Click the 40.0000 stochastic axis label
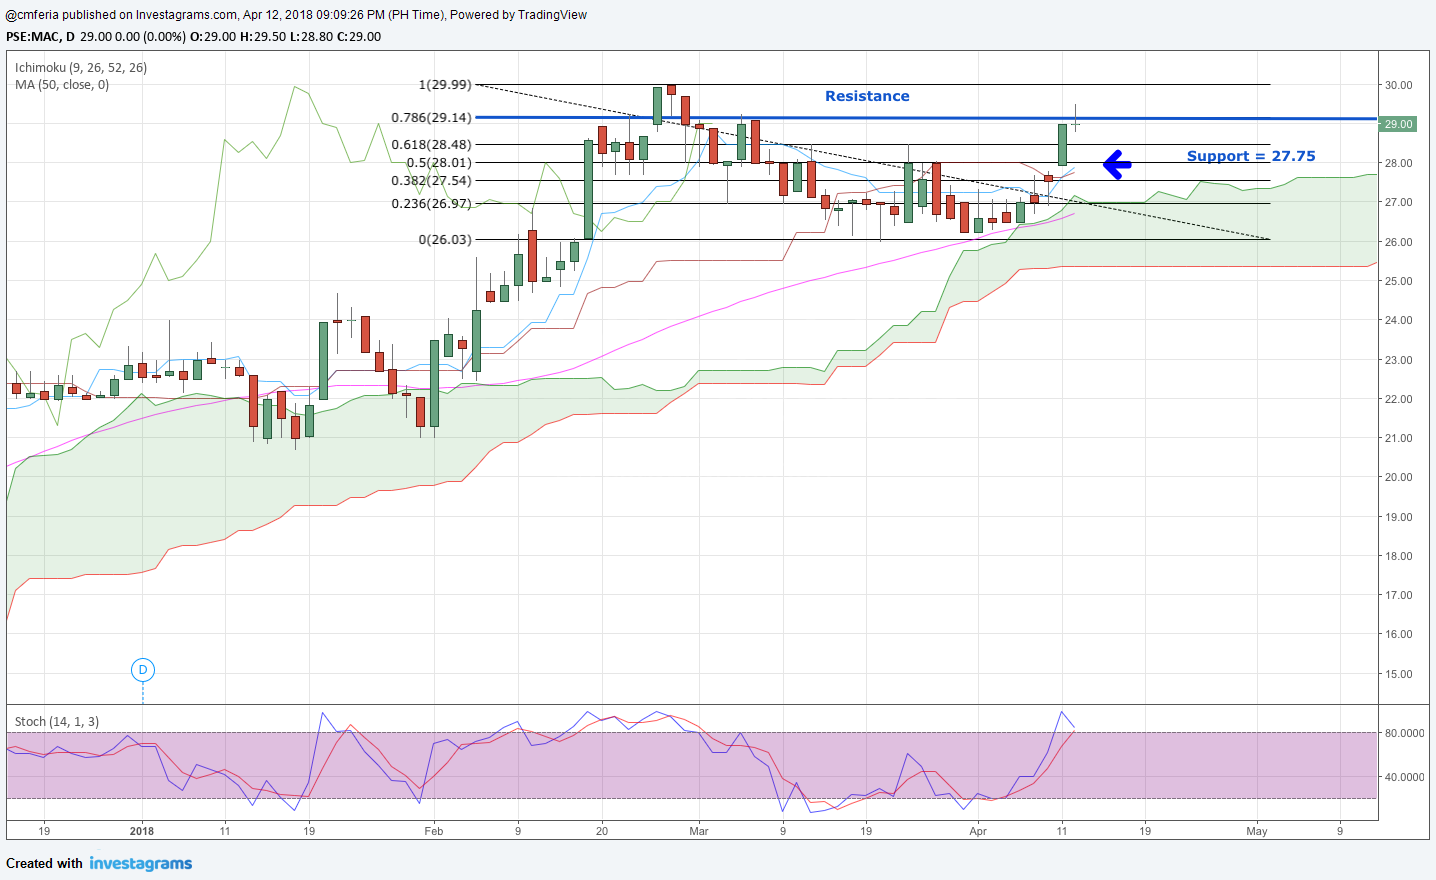 coord(1404,777)
